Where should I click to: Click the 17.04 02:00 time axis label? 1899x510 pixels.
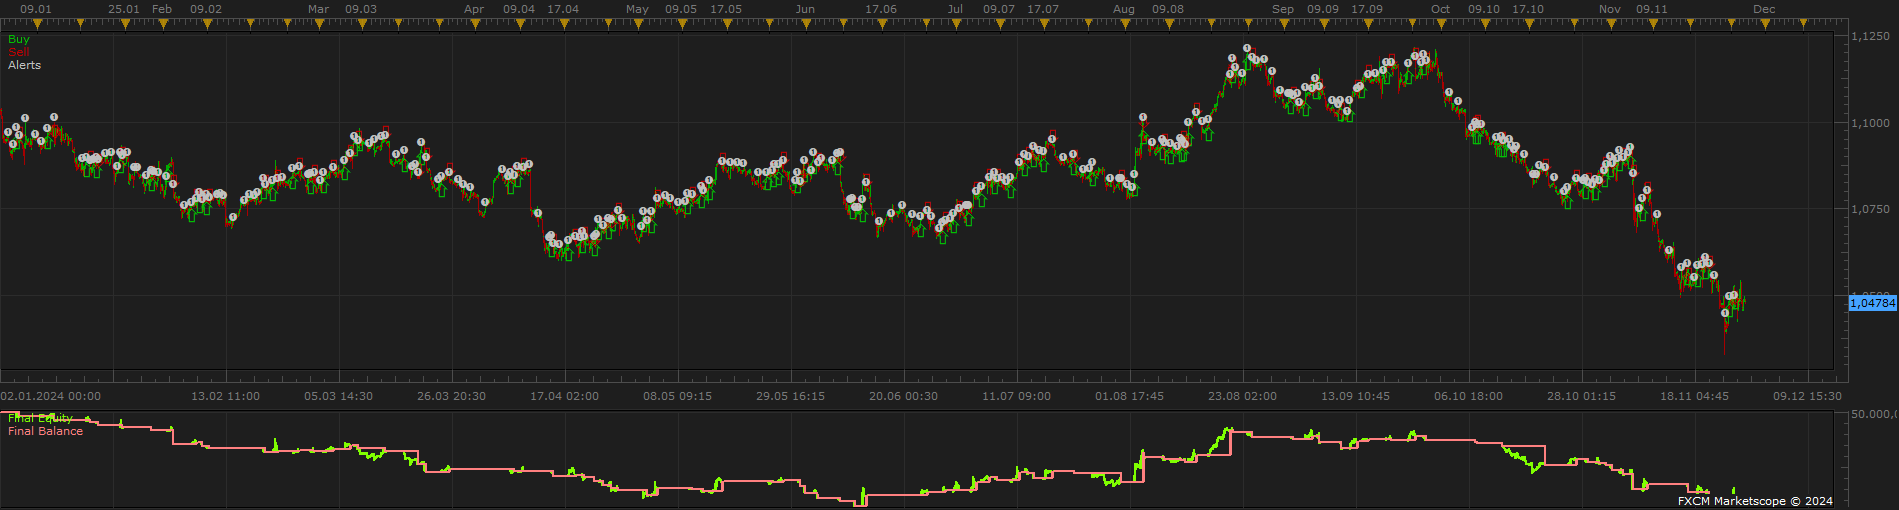click(x=564, y=396)
